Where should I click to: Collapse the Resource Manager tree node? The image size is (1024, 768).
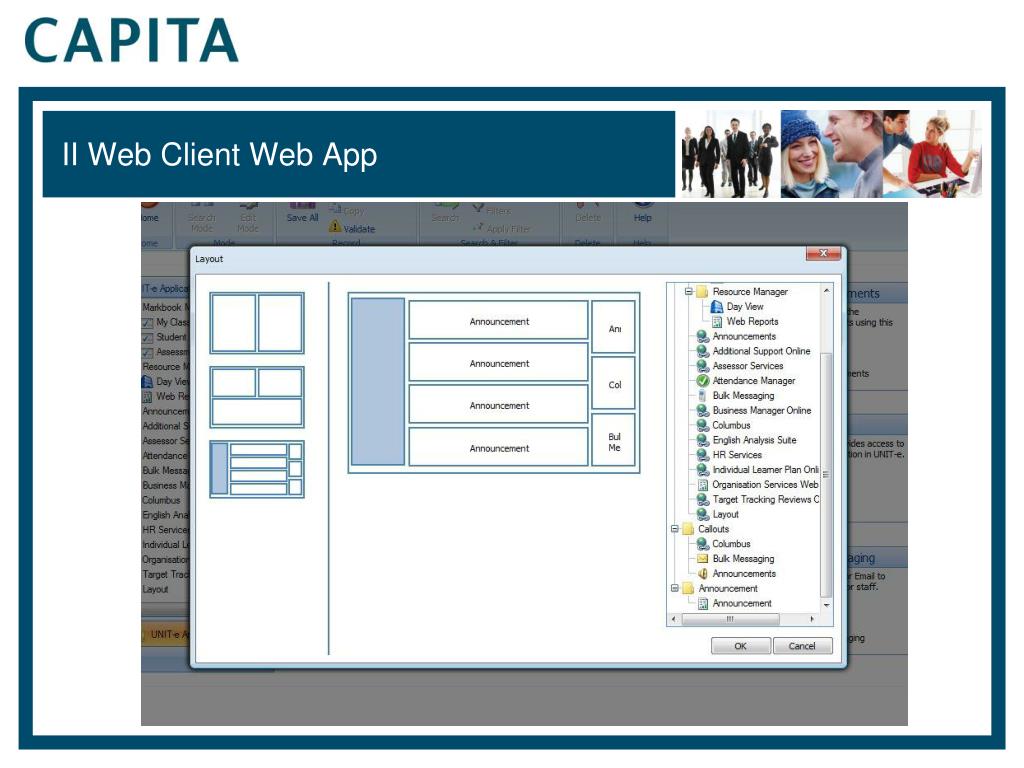click(688, 291)
